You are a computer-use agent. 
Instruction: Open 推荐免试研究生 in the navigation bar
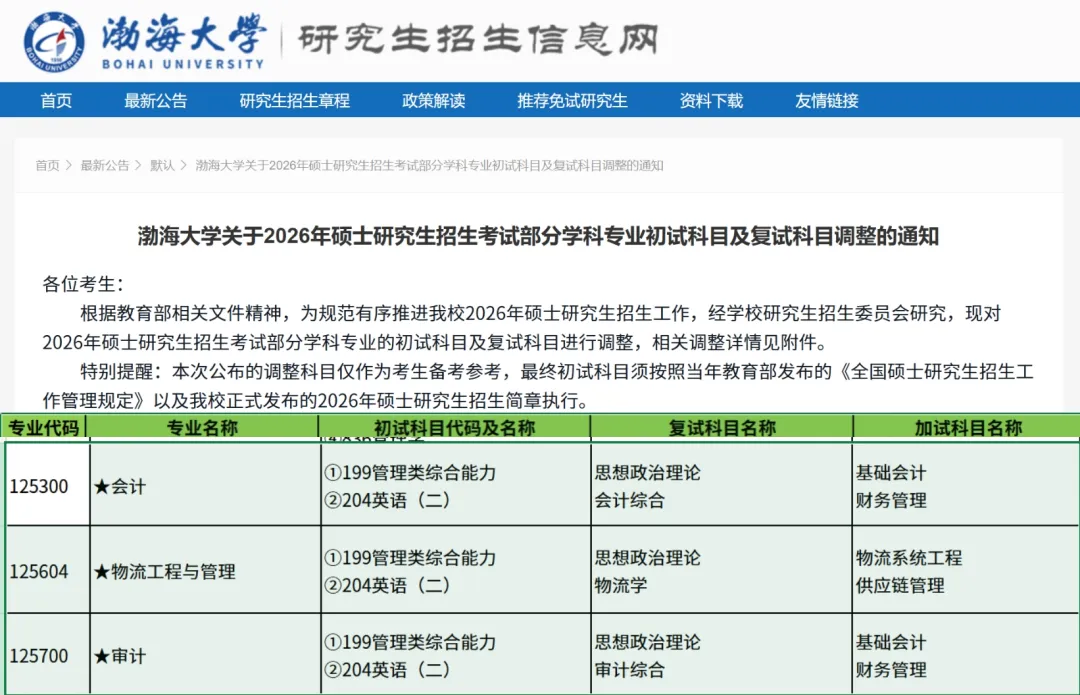coord(572,101)
